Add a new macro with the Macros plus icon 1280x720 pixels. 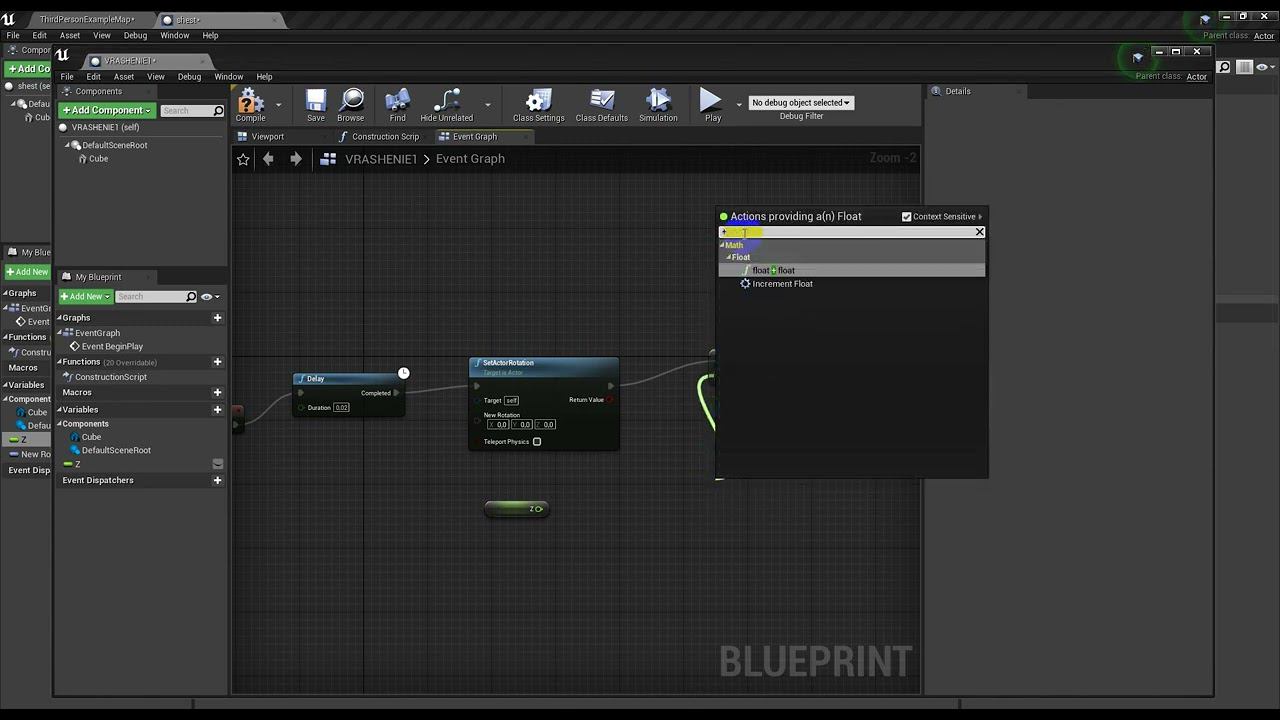pyautogui.click(x=217, y=392)
